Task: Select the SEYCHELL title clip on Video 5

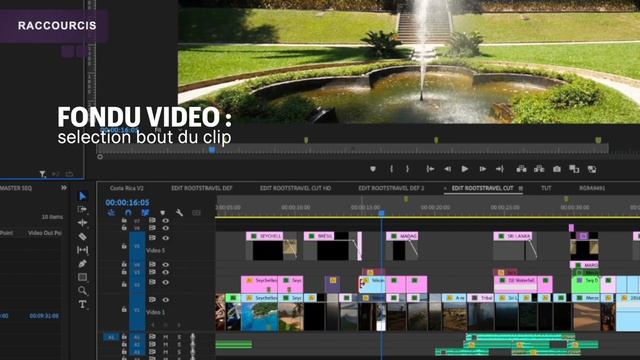Action: tap(264, 236)
